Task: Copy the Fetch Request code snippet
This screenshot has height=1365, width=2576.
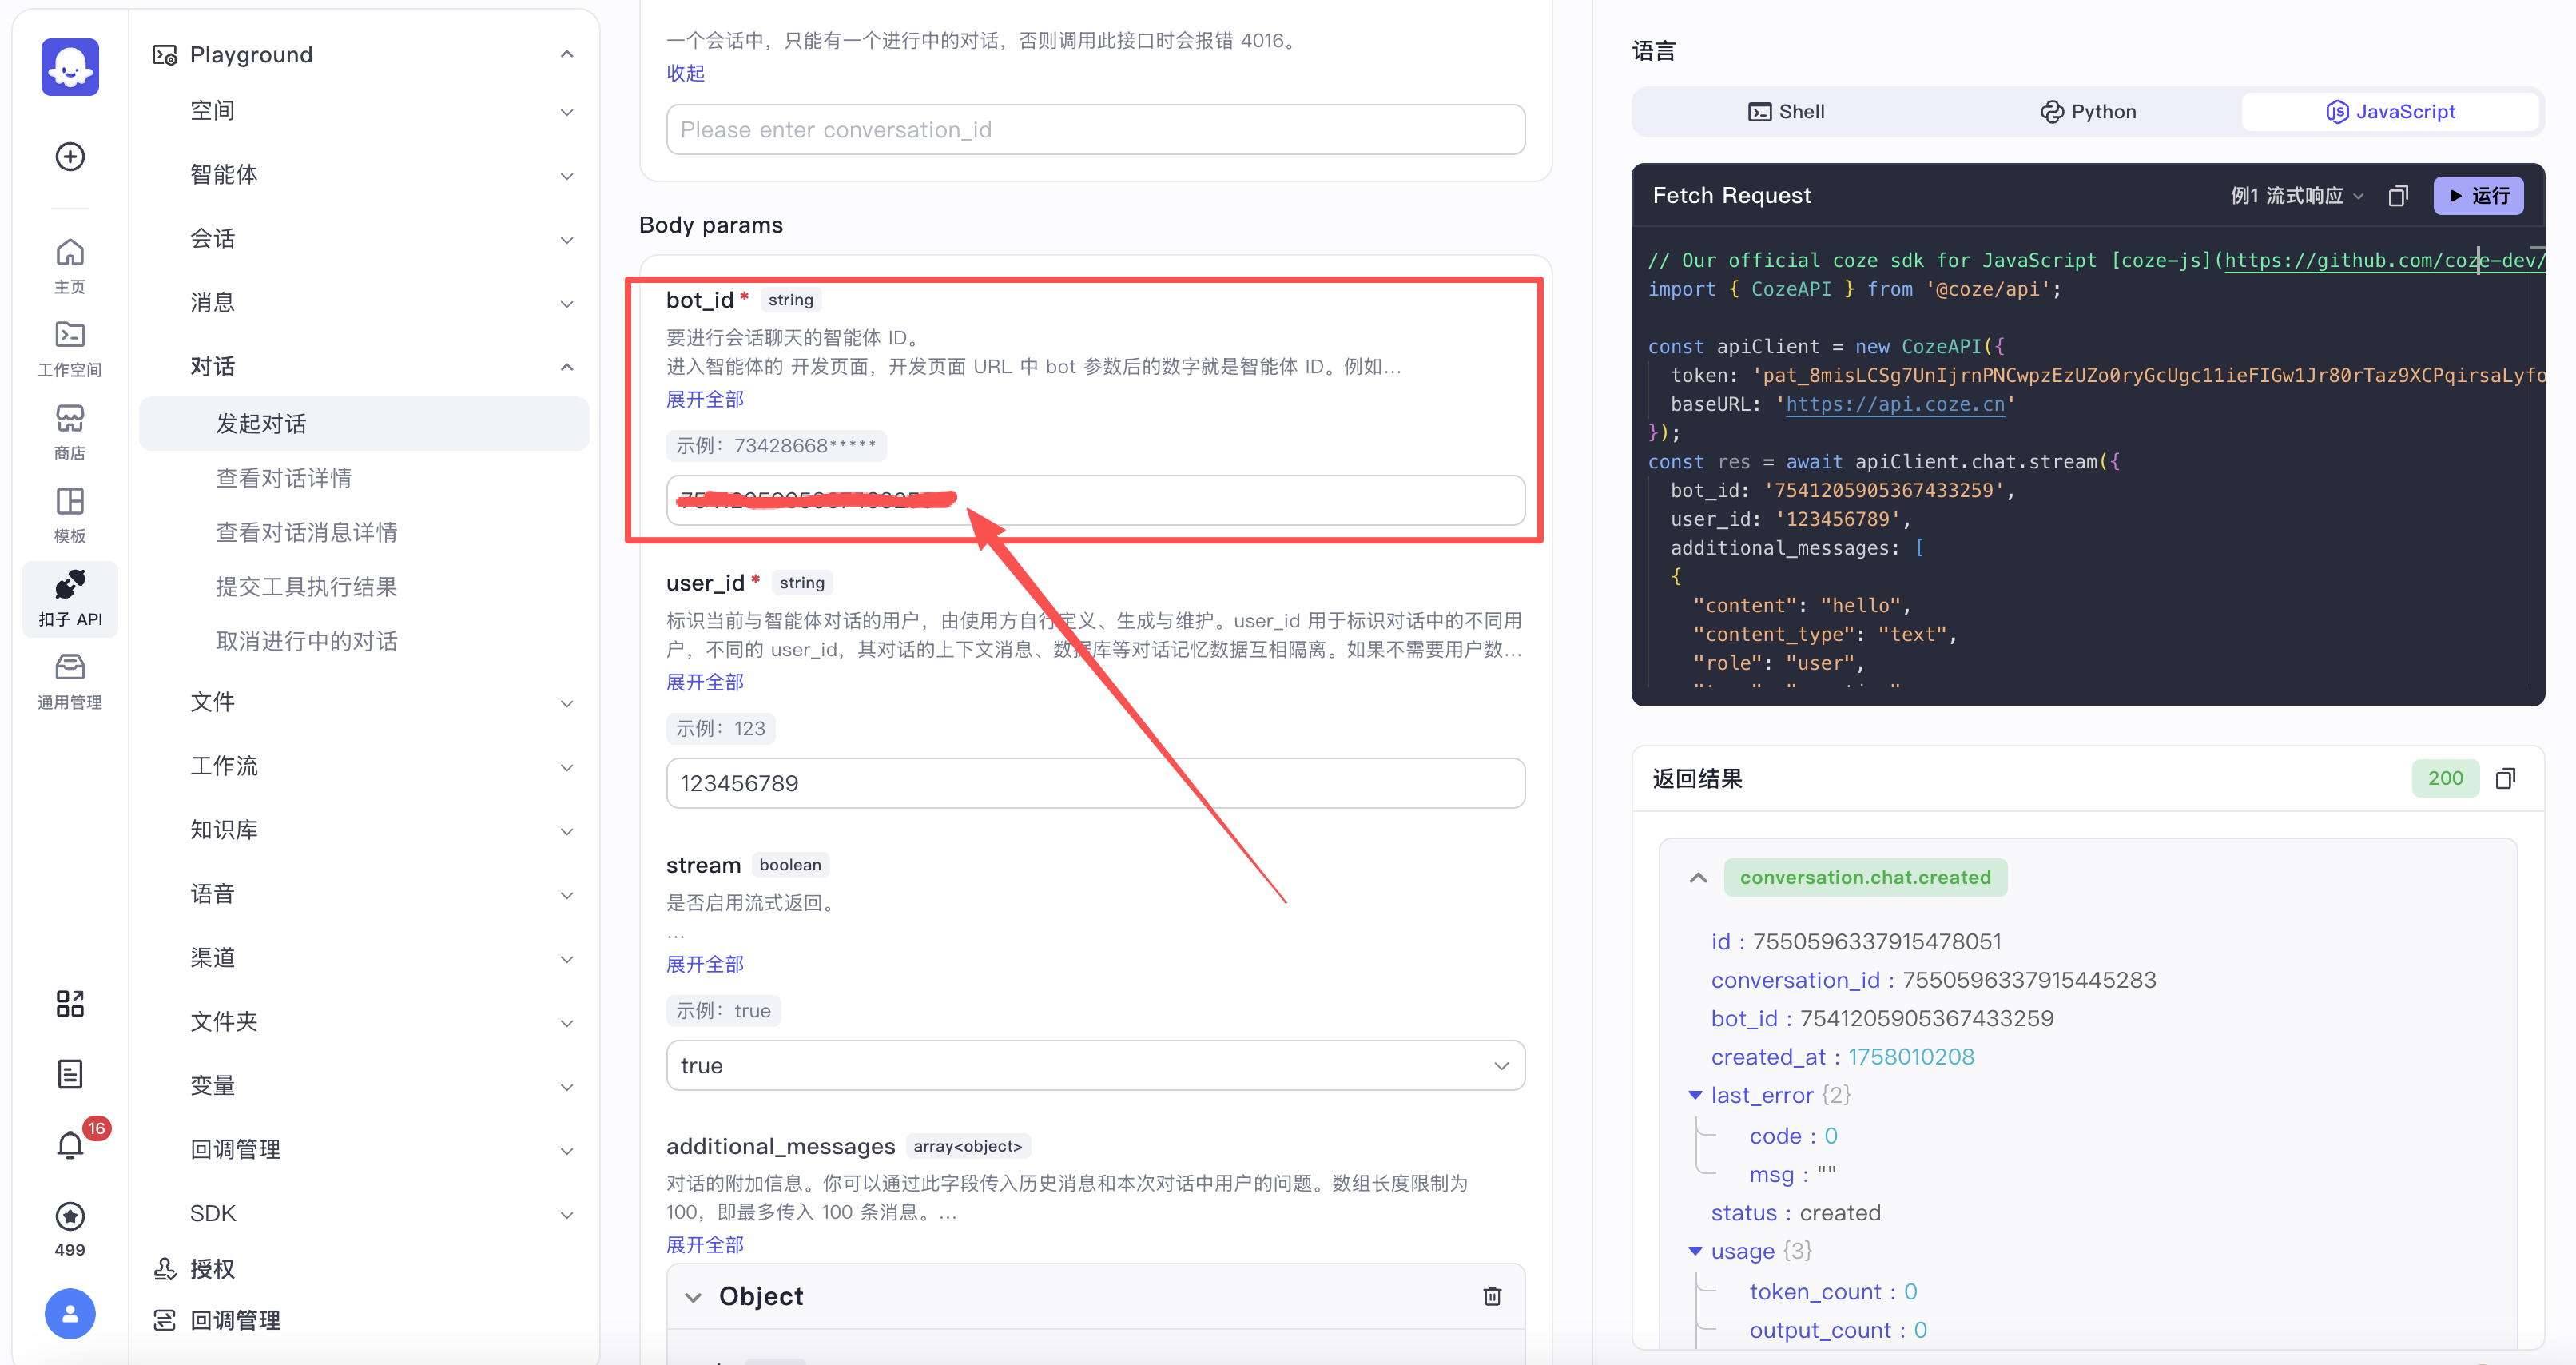Action: coord(2399,195)
